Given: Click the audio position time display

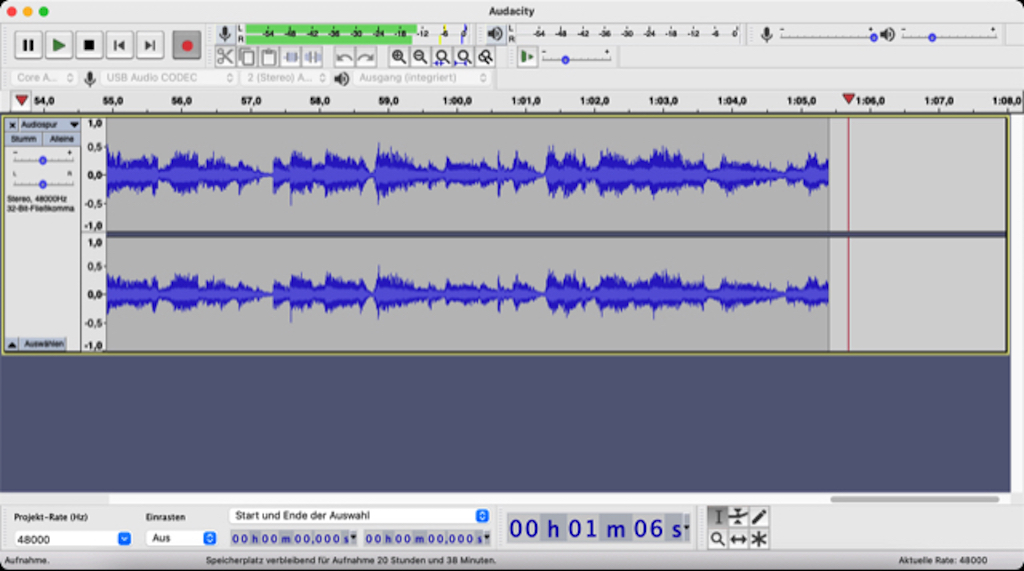Looking at the screenshot, I should click(x=598, y=529).
